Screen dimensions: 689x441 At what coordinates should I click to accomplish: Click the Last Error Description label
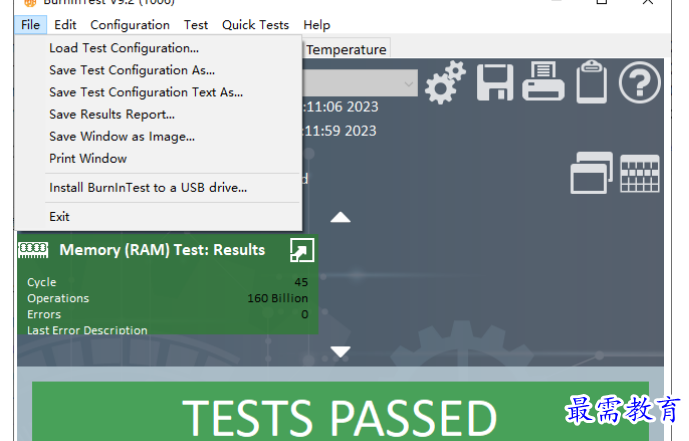(x=87, y=330)
